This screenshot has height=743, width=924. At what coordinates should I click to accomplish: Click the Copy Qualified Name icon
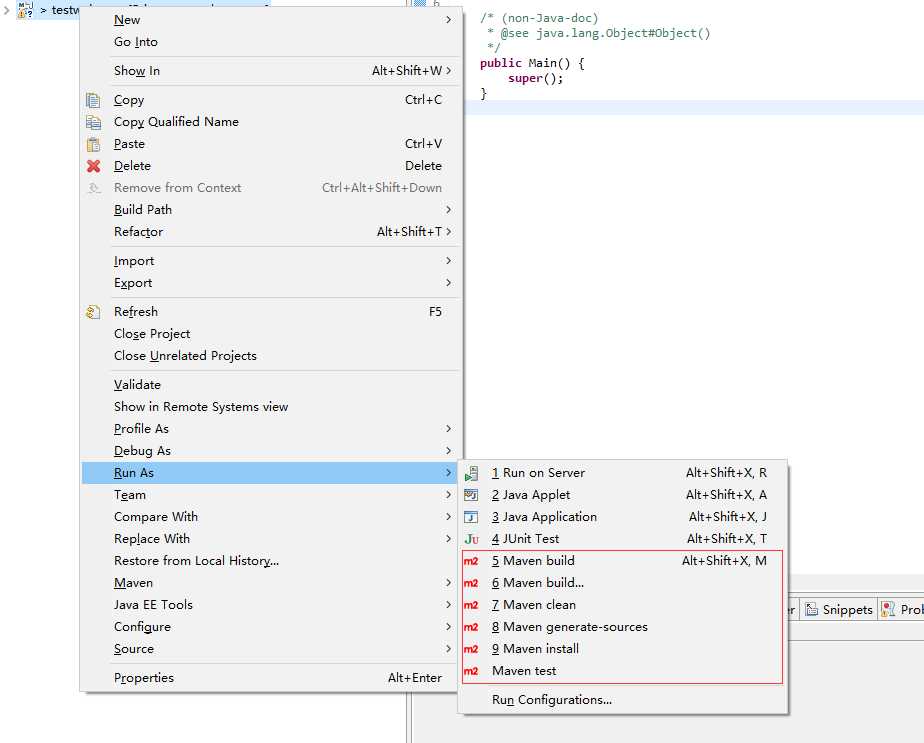(x=93, y=122)
